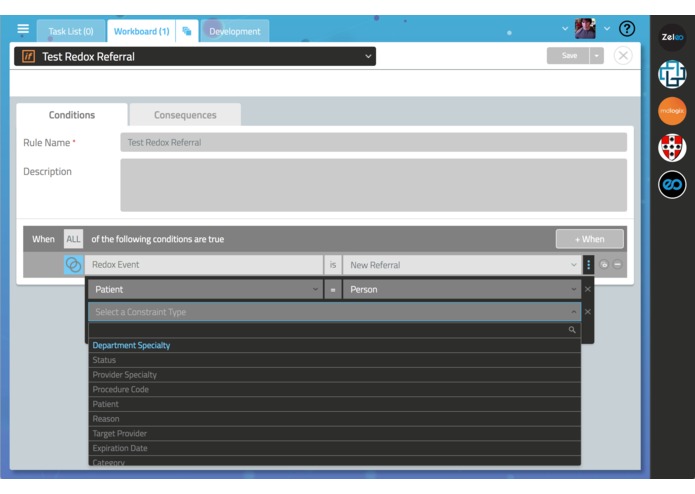Viewport: 695px width, 494px height.
Task: Select the Conditions tab
Action: (72, 115)
